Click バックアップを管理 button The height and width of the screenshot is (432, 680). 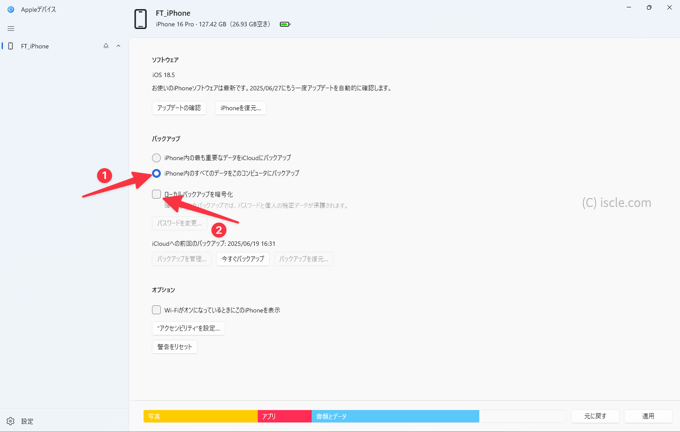click(x=182, y=259)
